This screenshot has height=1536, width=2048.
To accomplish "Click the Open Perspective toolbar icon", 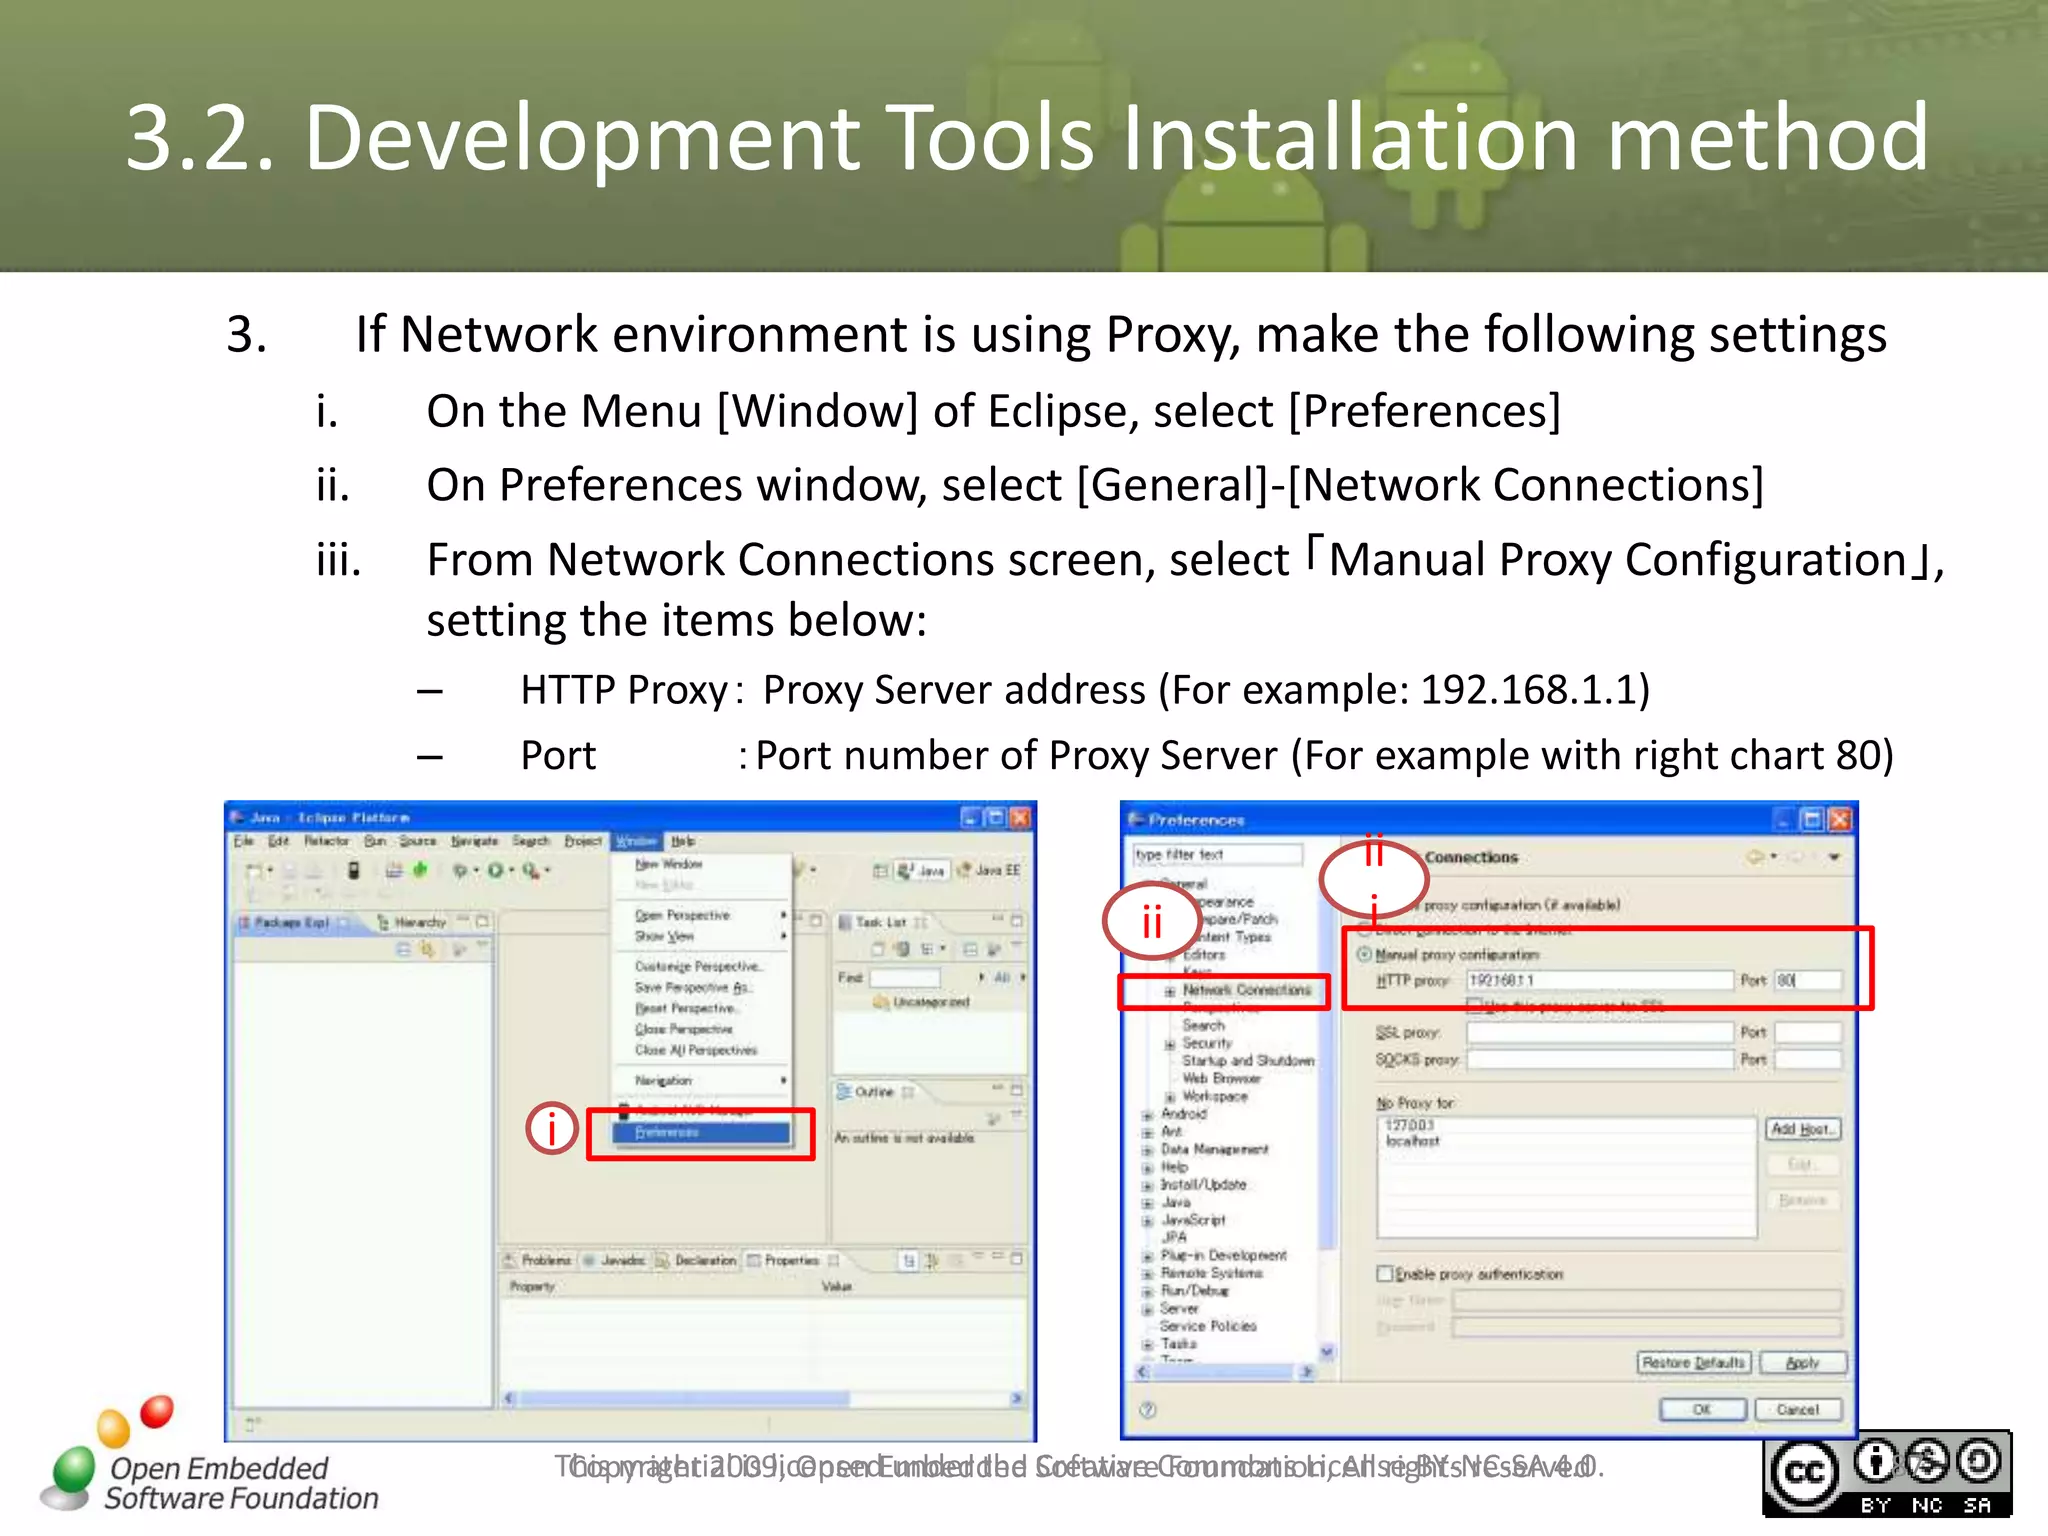I will tap(881, 871).
